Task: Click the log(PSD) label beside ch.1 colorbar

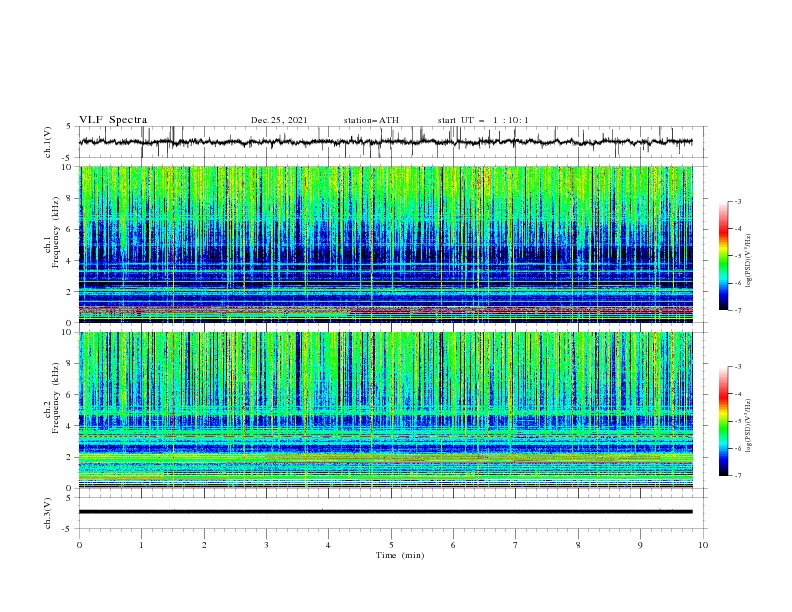Action: tap(748, 261)
